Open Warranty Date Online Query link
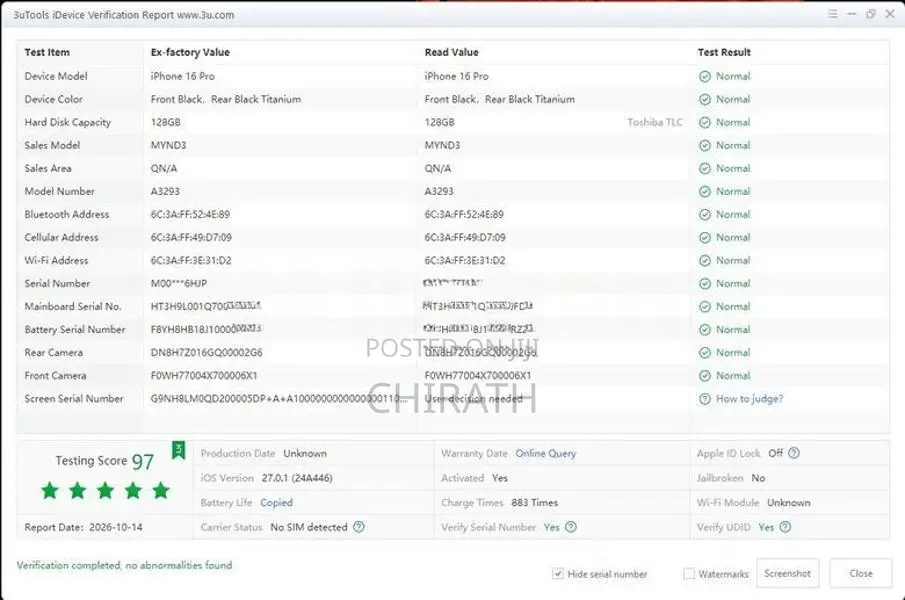 pyautogui.click(x=545, y=453)
